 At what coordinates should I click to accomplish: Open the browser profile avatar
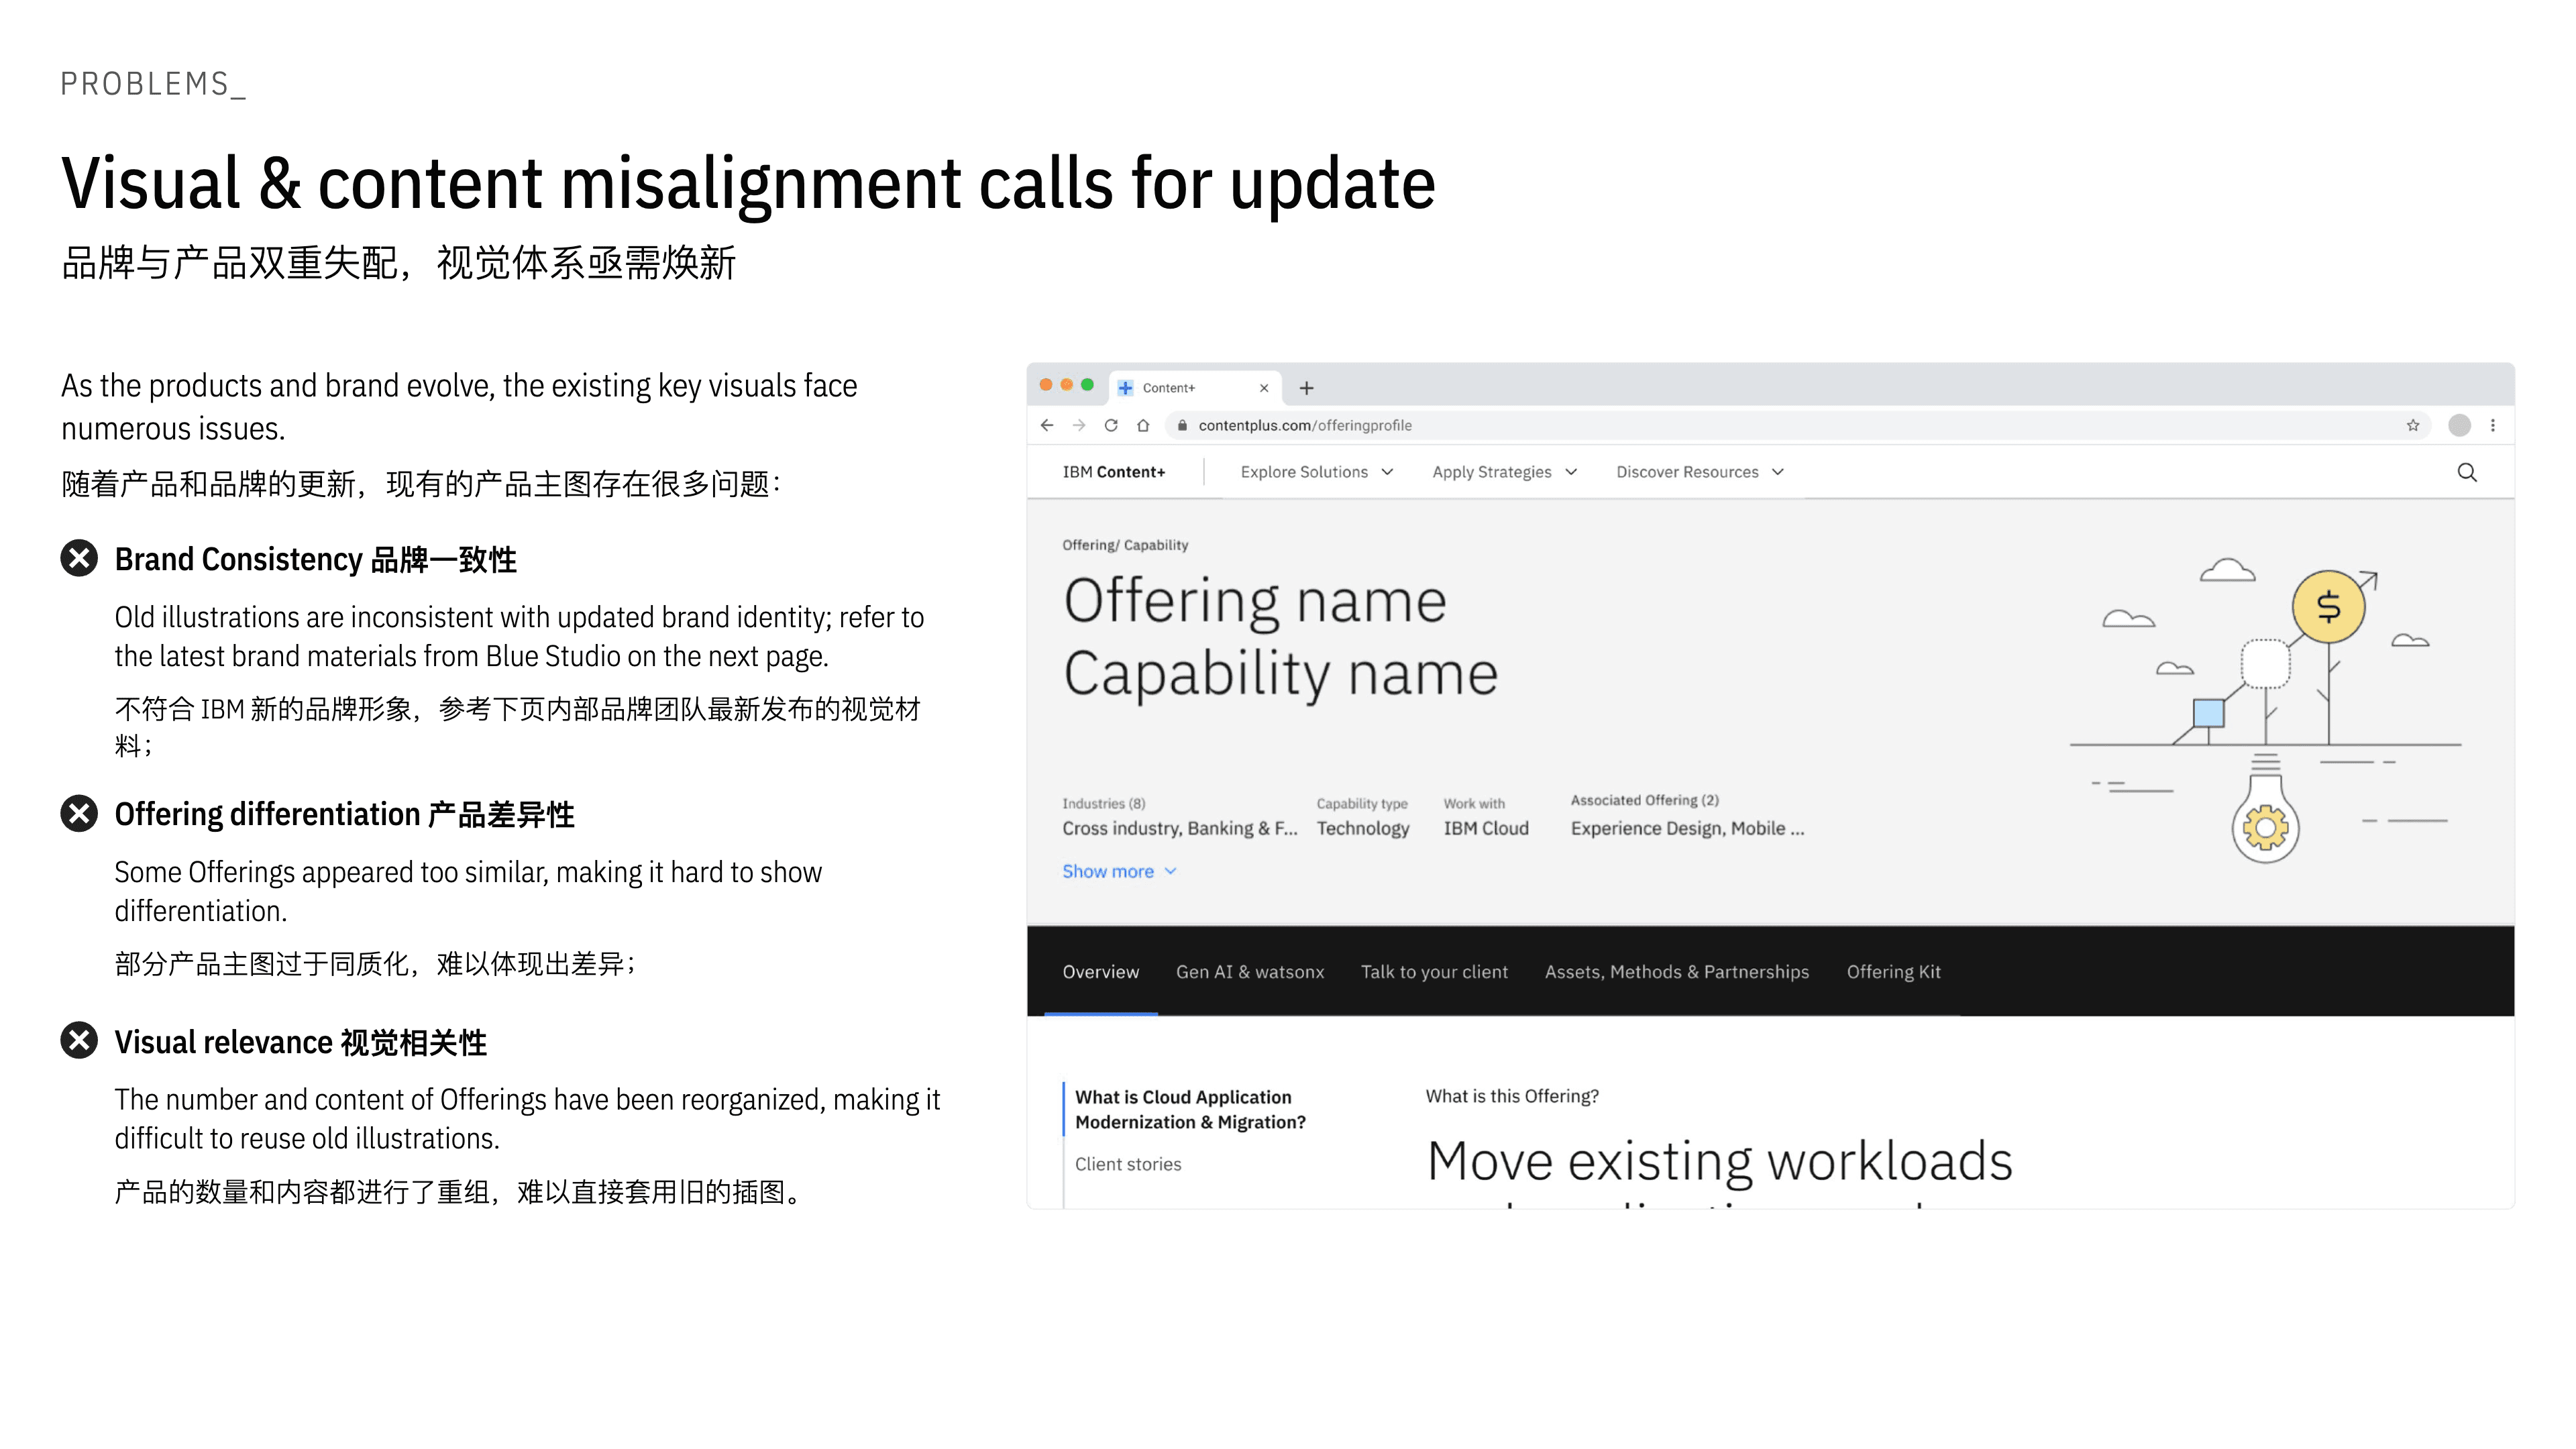2460,425
